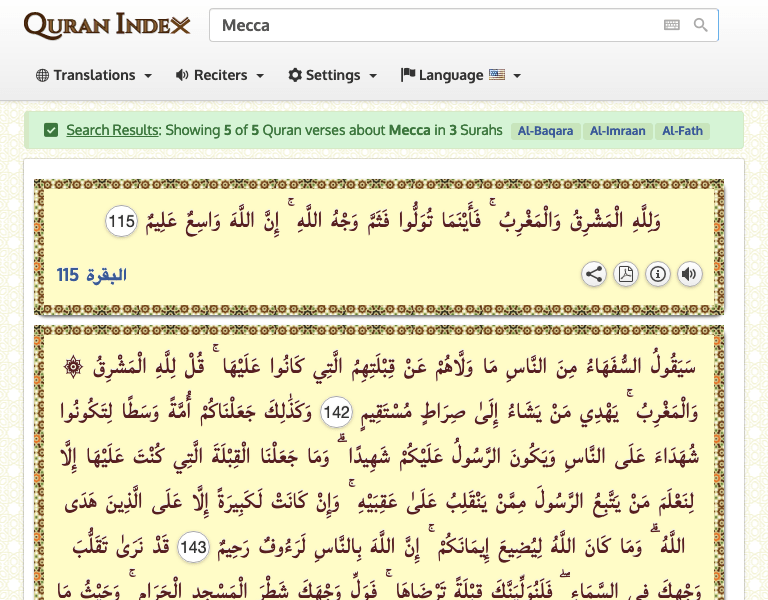Viewport: 768px width, 600px height.
Task: Click the globe icon beside Translations
Action: [43, 75]
